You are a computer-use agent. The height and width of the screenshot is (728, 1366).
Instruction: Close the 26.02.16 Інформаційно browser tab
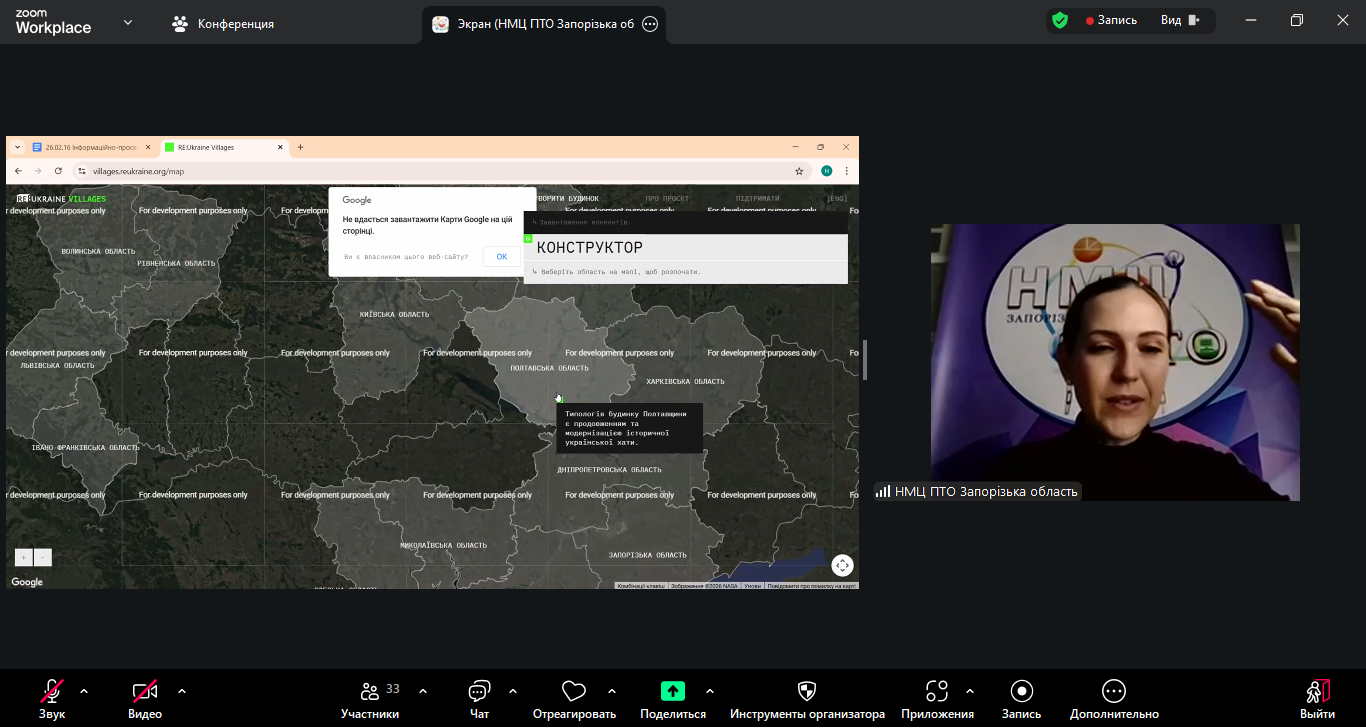(148, 147)
